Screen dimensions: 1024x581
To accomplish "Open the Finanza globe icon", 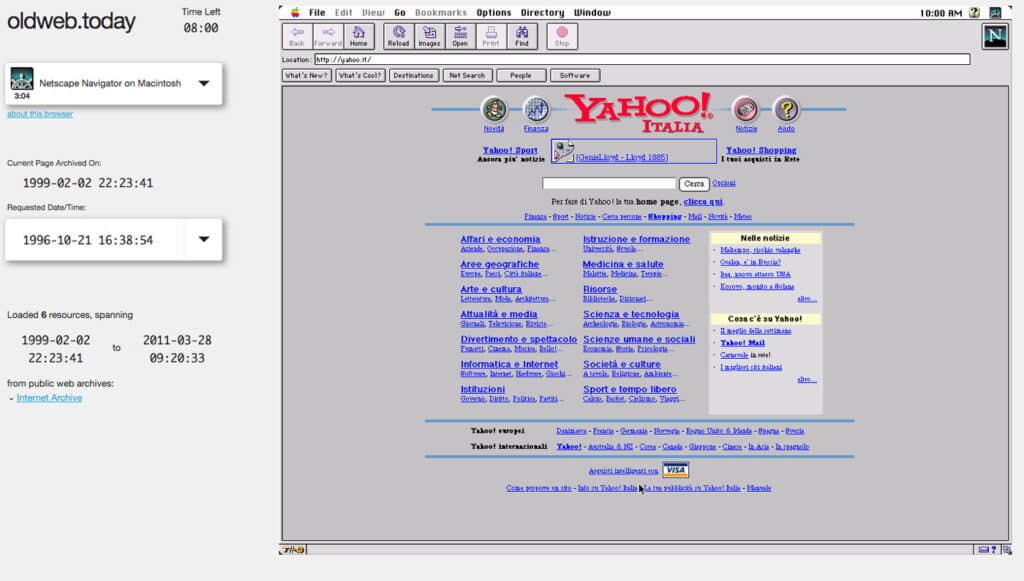I will click(536, 107).
